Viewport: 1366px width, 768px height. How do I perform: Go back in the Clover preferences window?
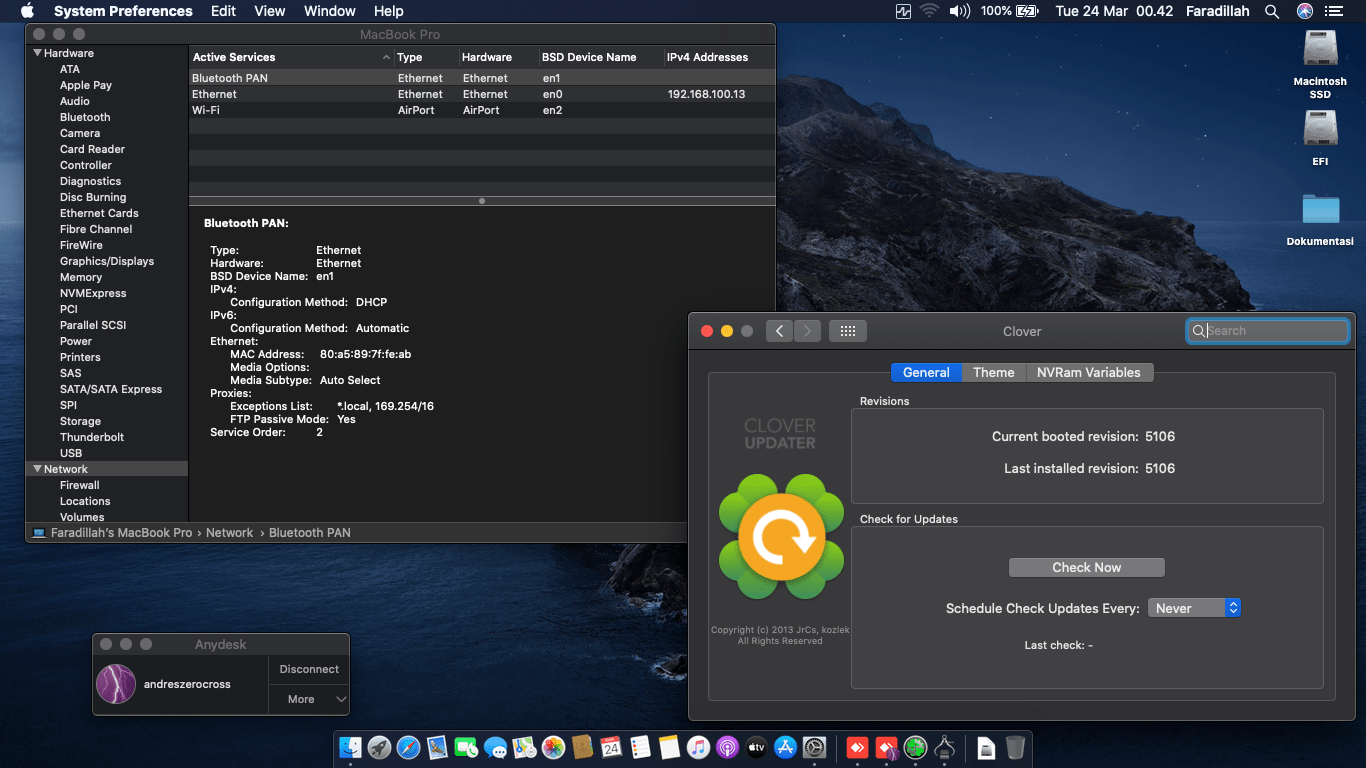click(x=780, y=331)
